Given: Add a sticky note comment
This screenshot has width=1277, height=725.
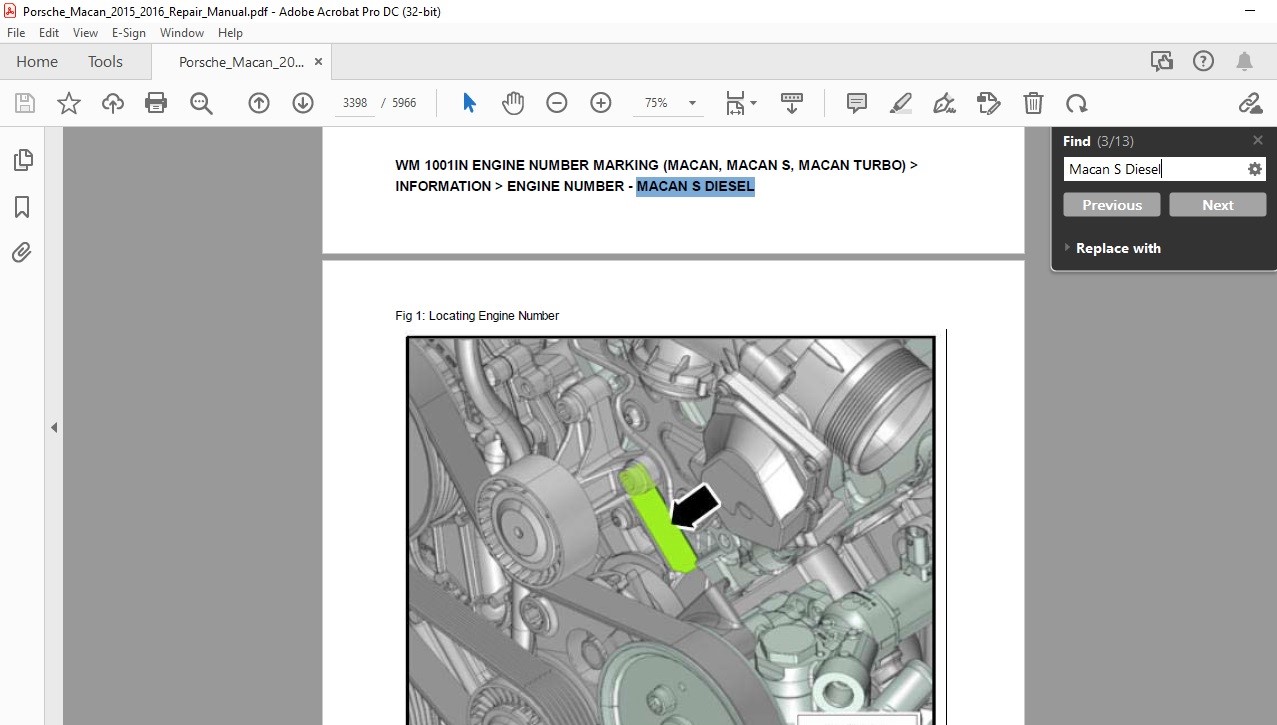Looking at the screenshot, I should pyautogui.click(x=856, y=103).
